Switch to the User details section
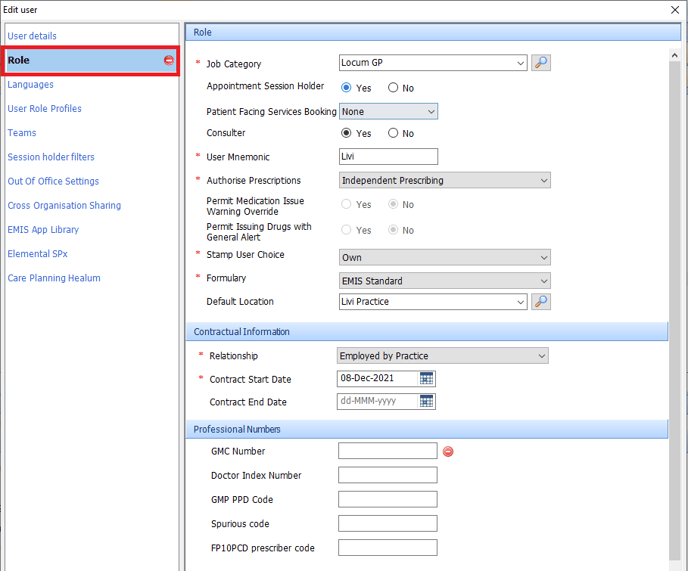Screen dimensions: 688x571 (32, 36)
